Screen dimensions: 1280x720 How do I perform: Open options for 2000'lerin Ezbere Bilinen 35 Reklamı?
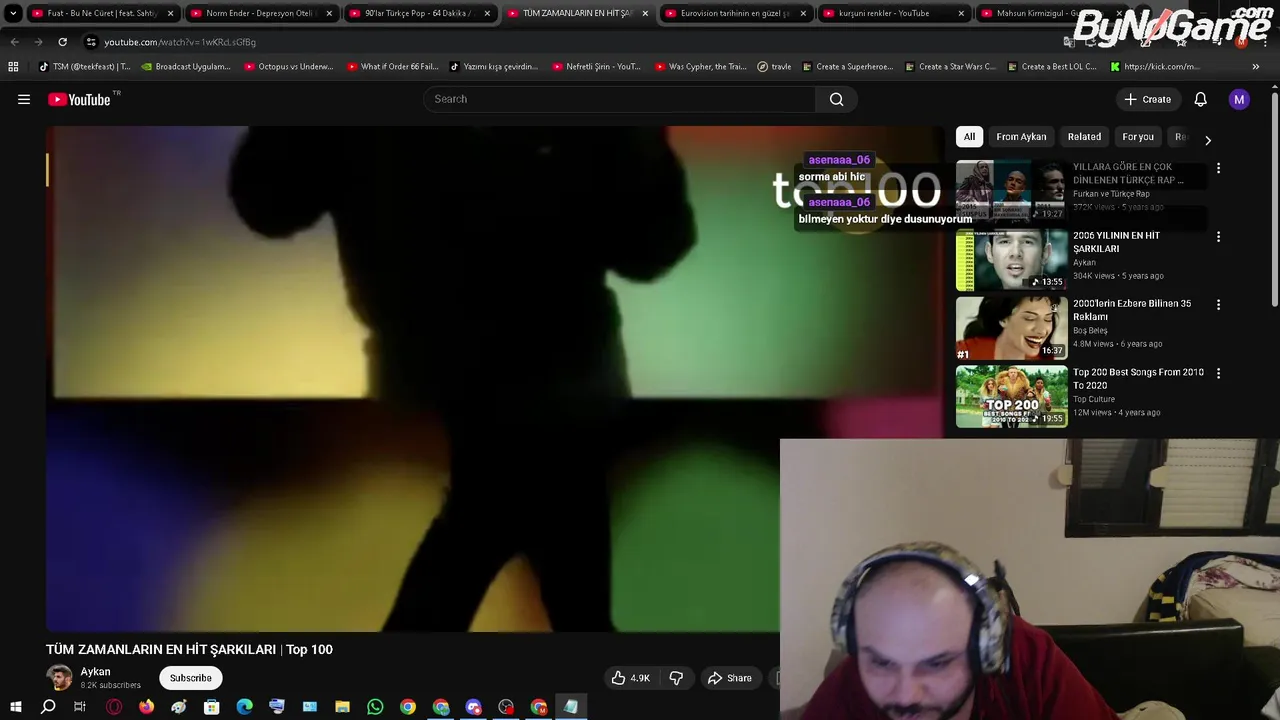tap(1218, 304)
